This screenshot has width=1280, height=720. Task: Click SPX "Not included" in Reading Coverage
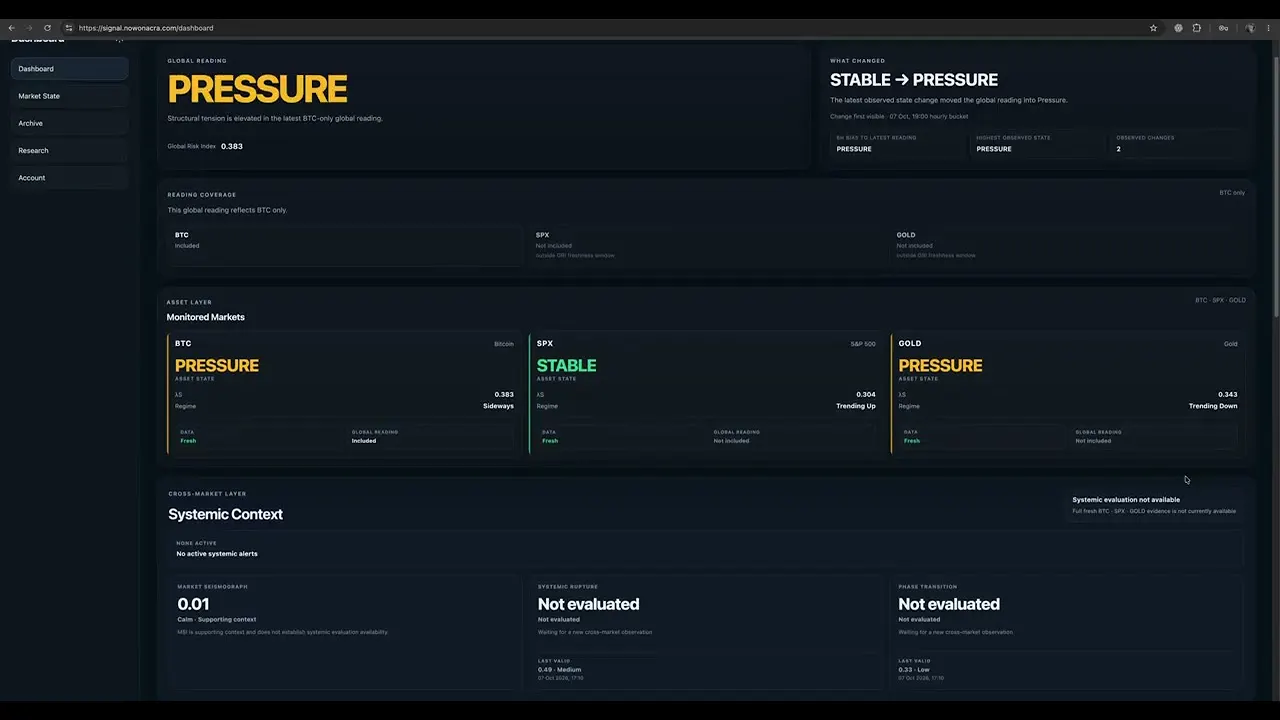[554, 246]
